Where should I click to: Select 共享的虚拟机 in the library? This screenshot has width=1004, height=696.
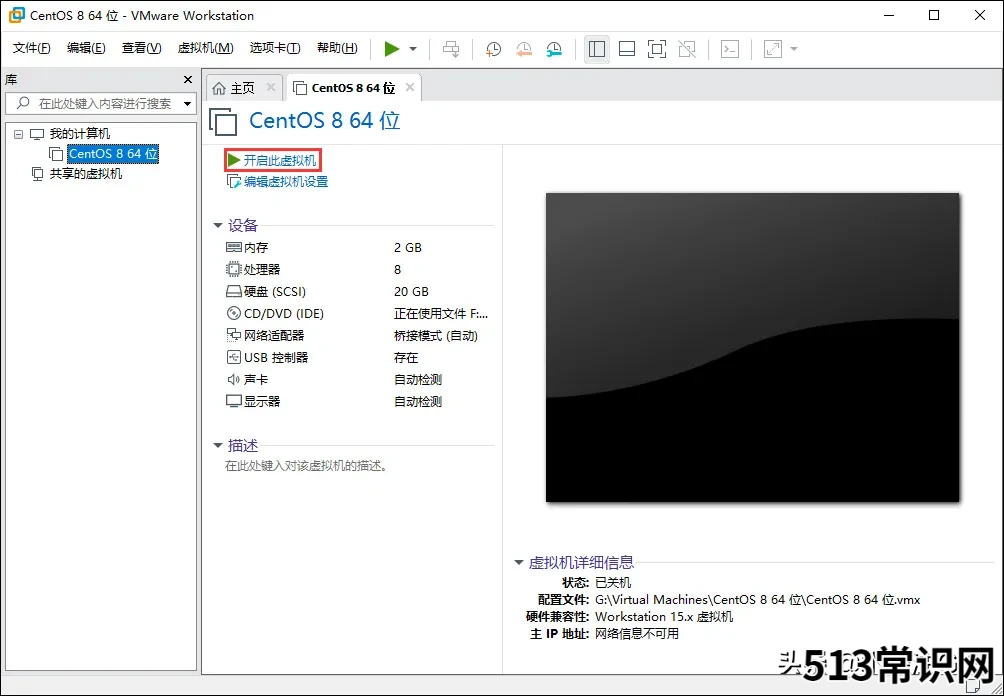(86, 174)
